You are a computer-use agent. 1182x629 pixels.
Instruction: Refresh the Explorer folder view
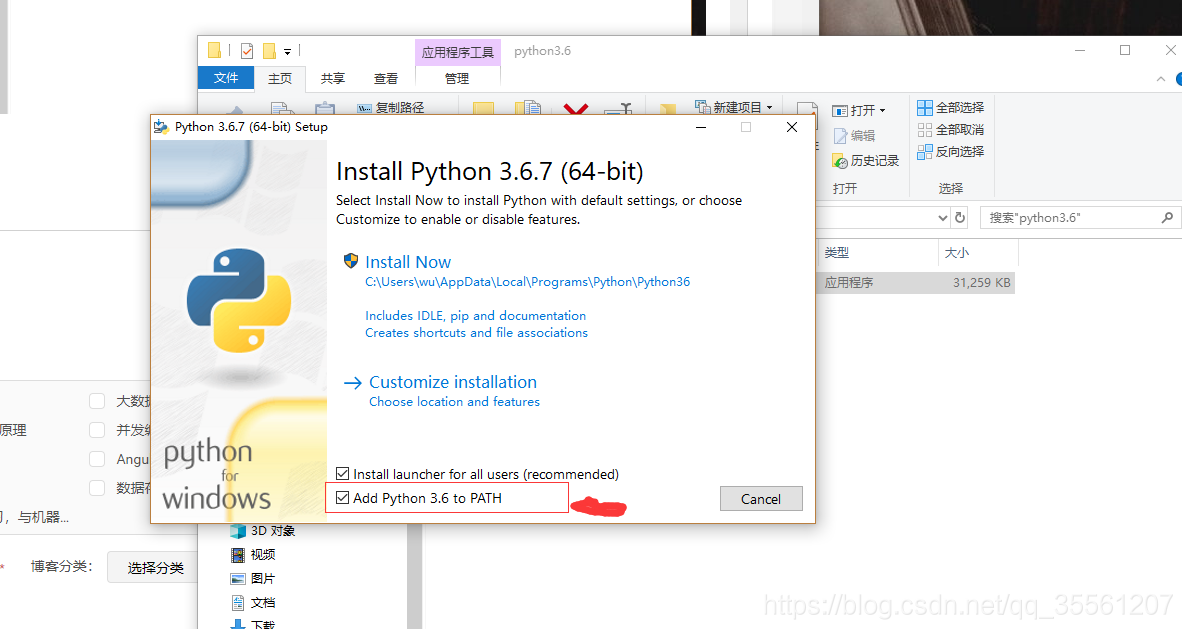point(960,218)
